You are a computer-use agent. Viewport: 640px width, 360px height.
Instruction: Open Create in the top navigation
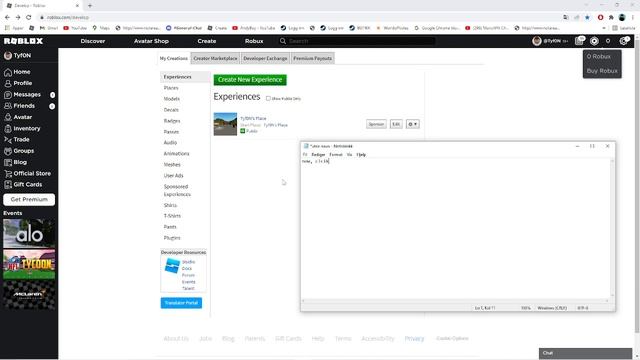click(207, 41)
